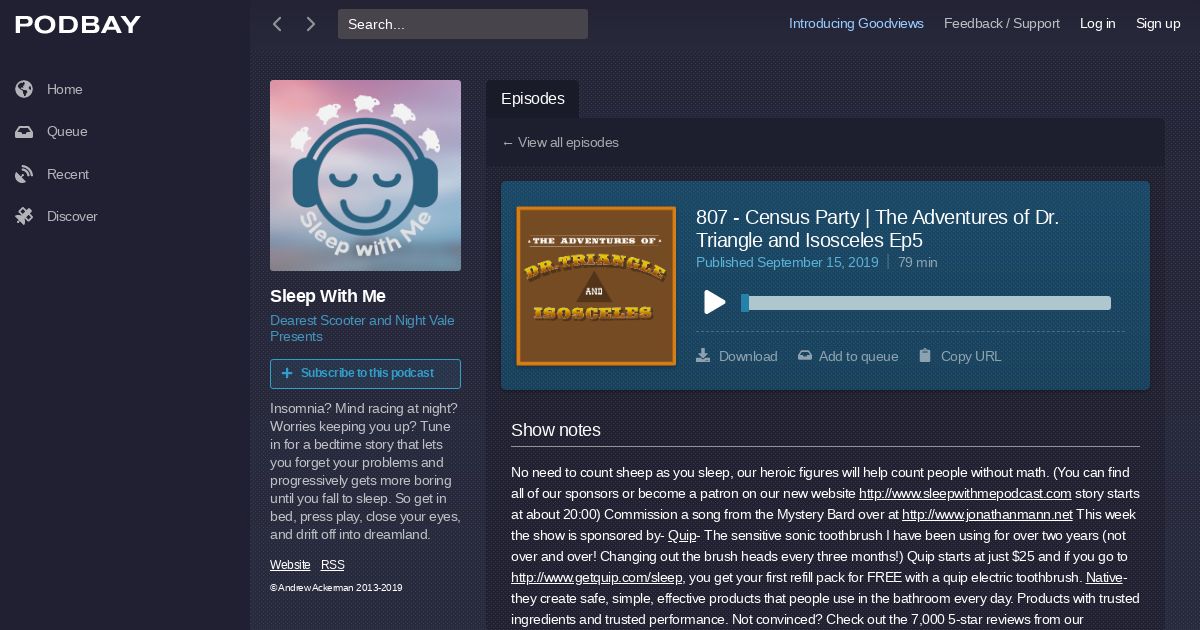Click the Native sponsor link

(x=1104, y=578)
